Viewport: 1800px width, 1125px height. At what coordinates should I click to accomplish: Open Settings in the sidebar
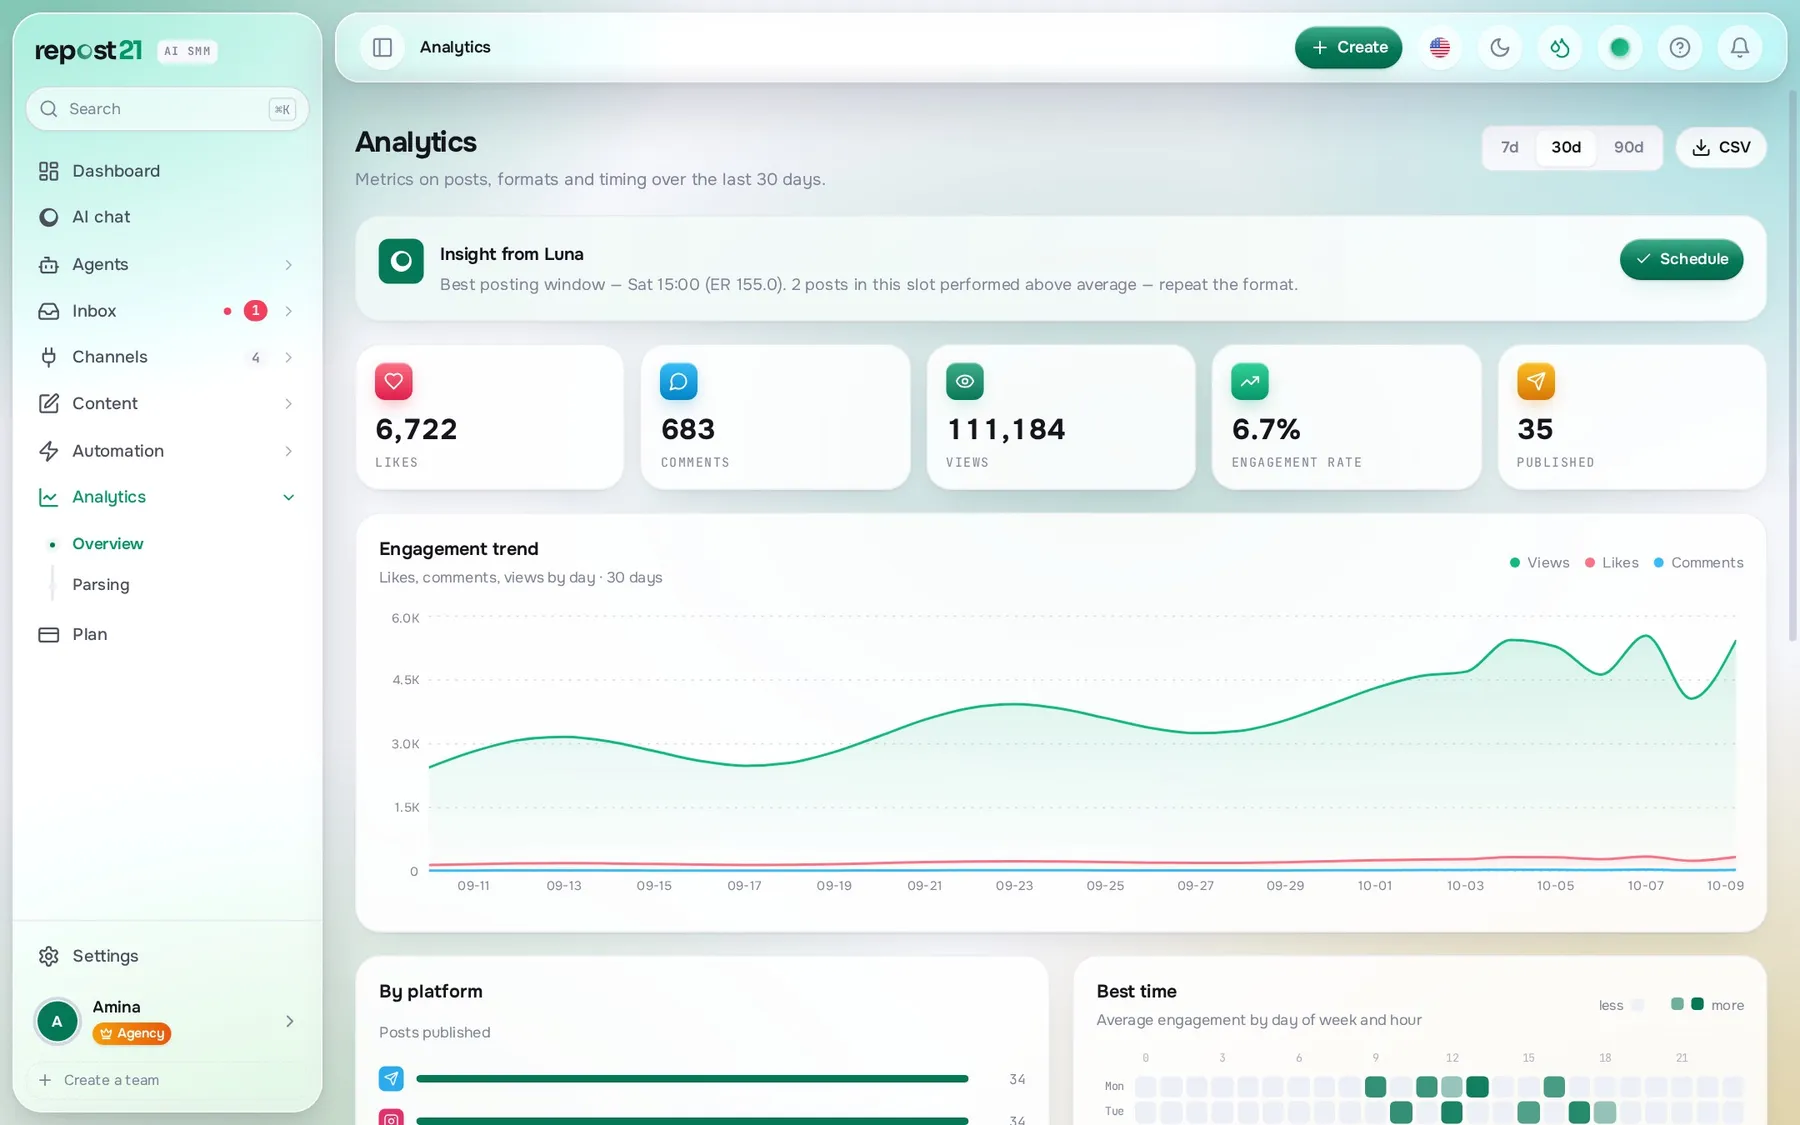(167, 956)
